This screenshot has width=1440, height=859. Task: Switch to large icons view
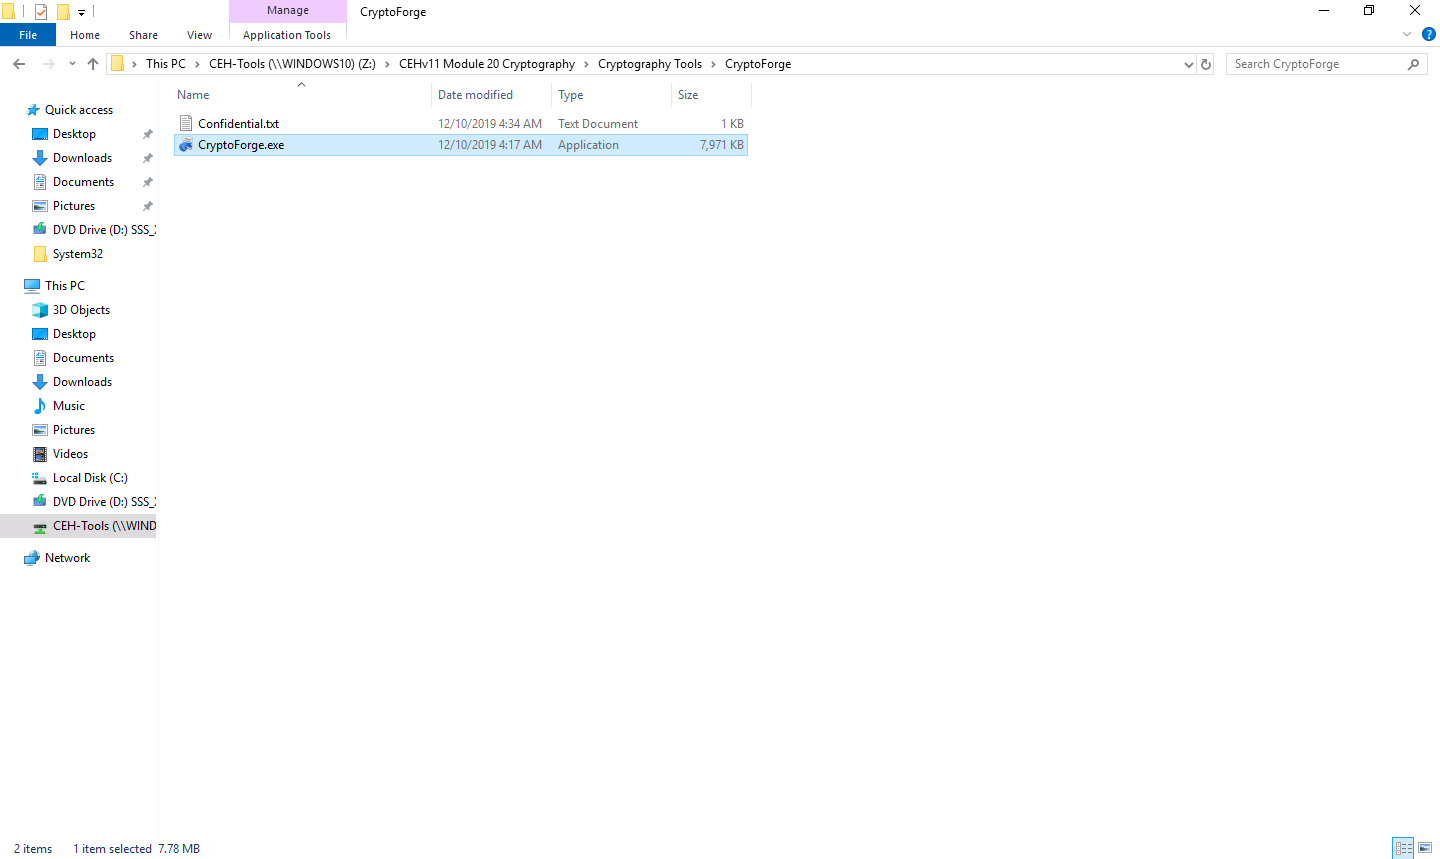(1425, 848)
